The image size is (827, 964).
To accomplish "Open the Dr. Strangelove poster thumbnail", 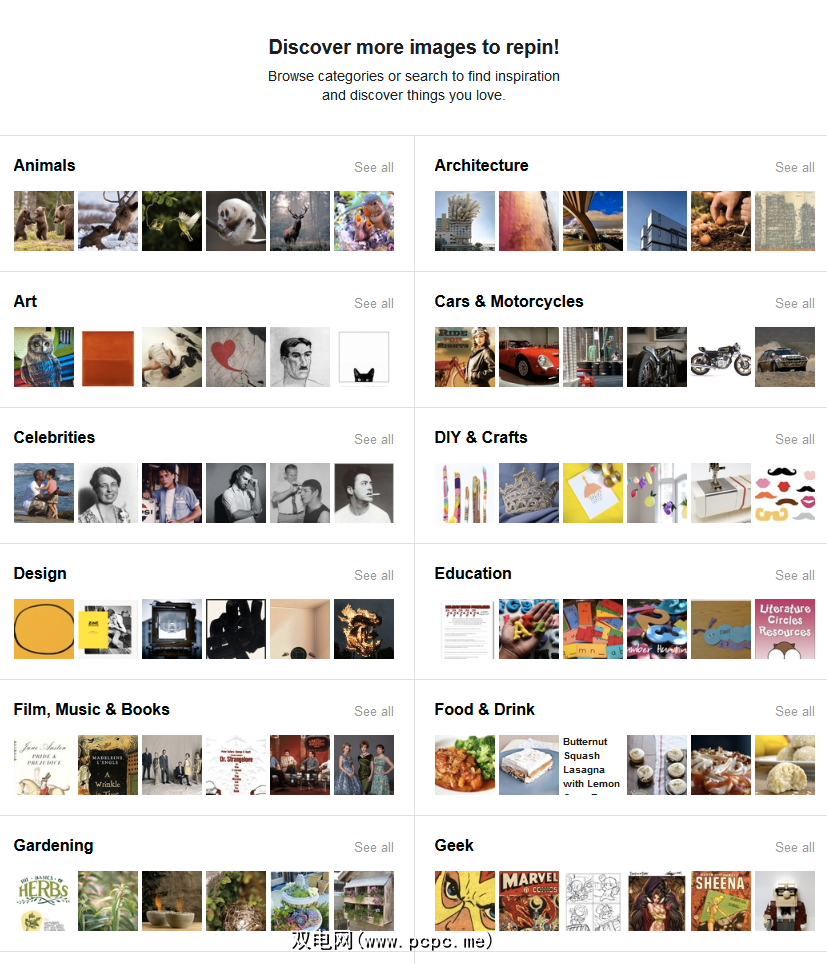I will click(x=236, y=764).
